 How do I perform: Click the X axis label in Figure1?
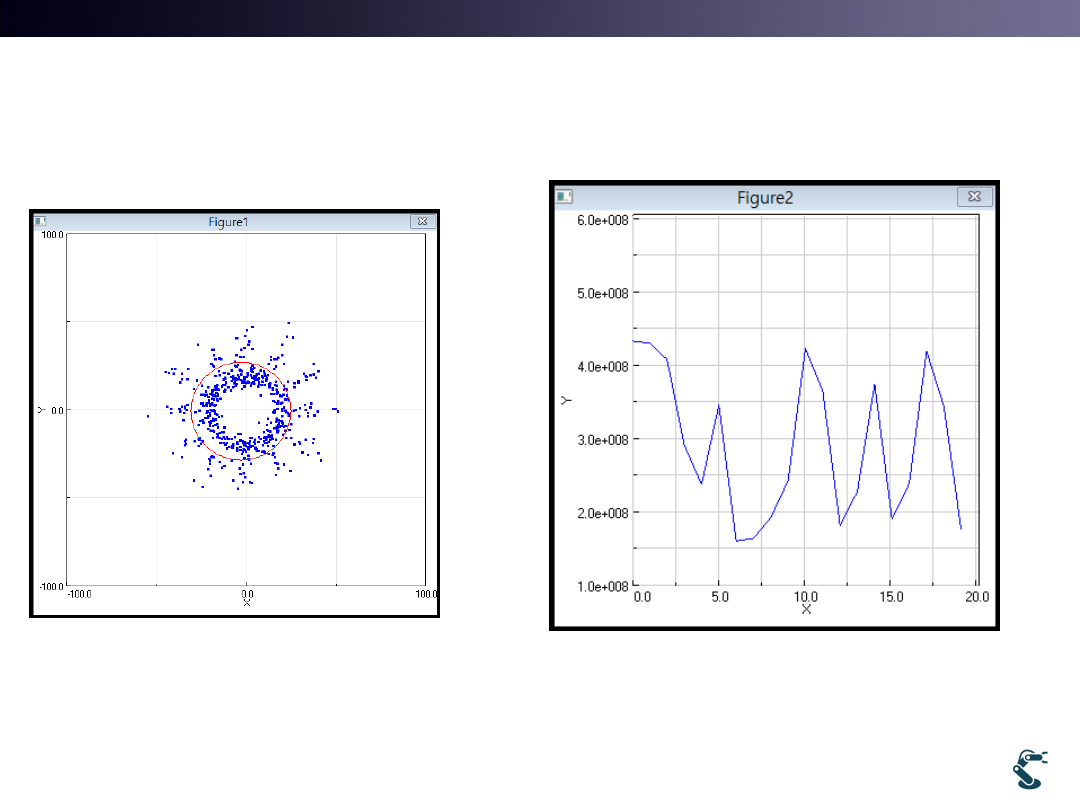pyautogui.click(x=247, y=603)
